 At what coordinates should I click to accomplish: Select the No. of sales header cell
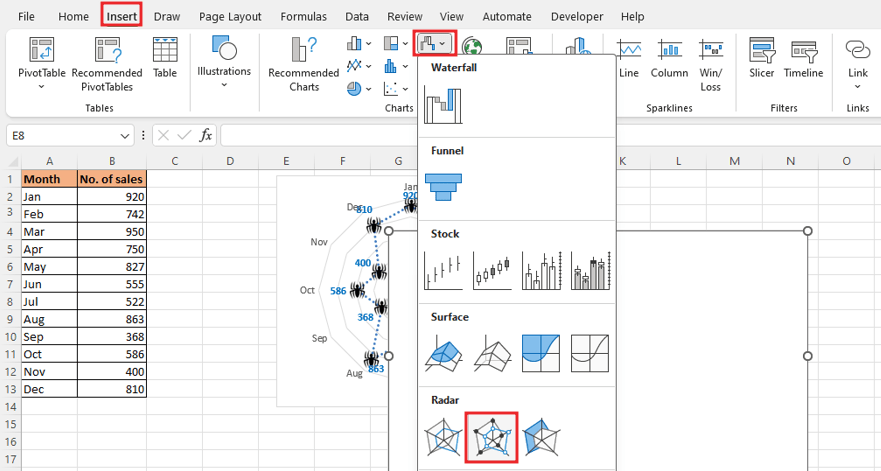click(x=112, y=179)
